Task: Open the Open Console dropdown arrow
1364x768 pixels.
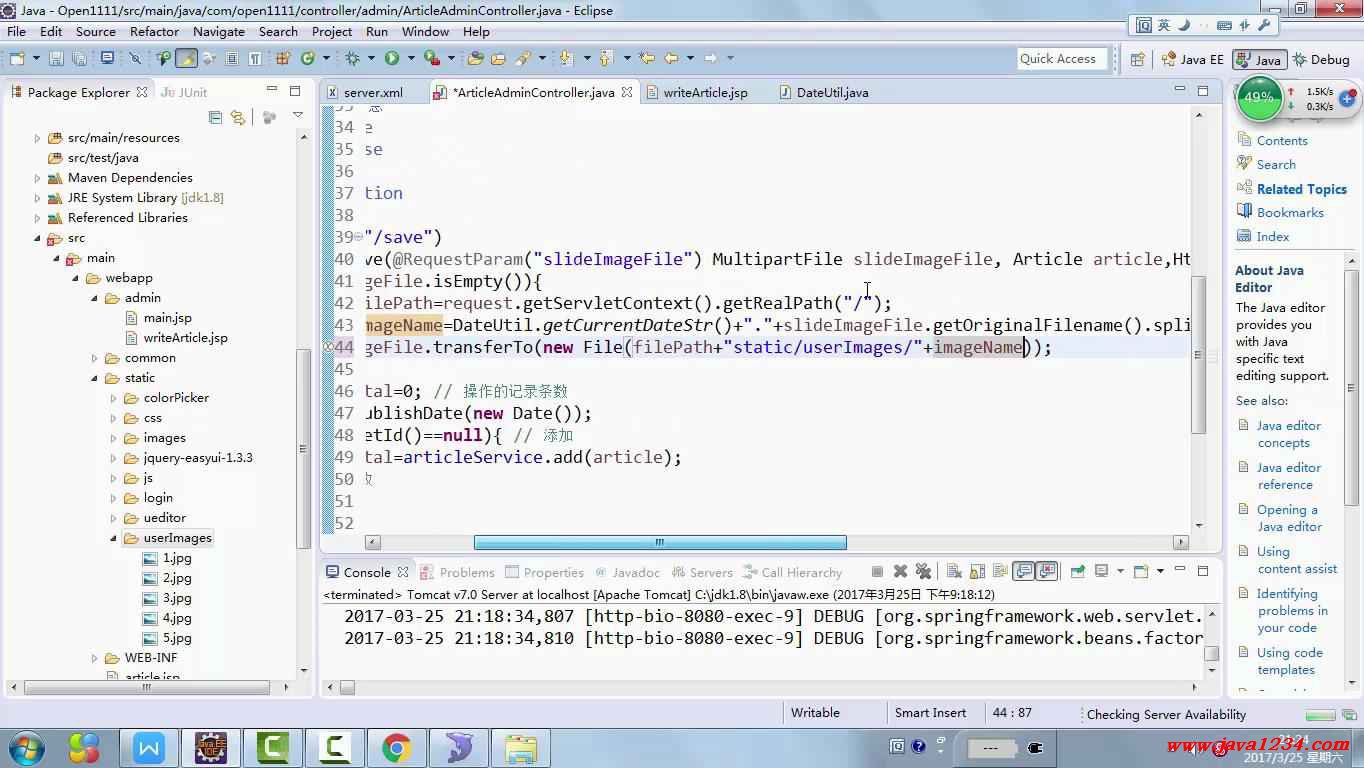Action: point(1160,572)
